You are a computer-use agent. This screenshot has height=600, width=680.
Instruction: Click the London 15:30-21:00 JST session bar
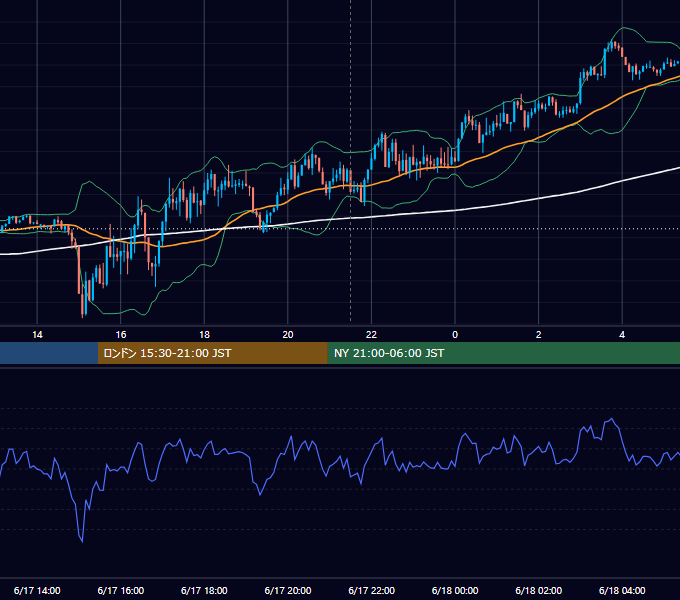212,353
